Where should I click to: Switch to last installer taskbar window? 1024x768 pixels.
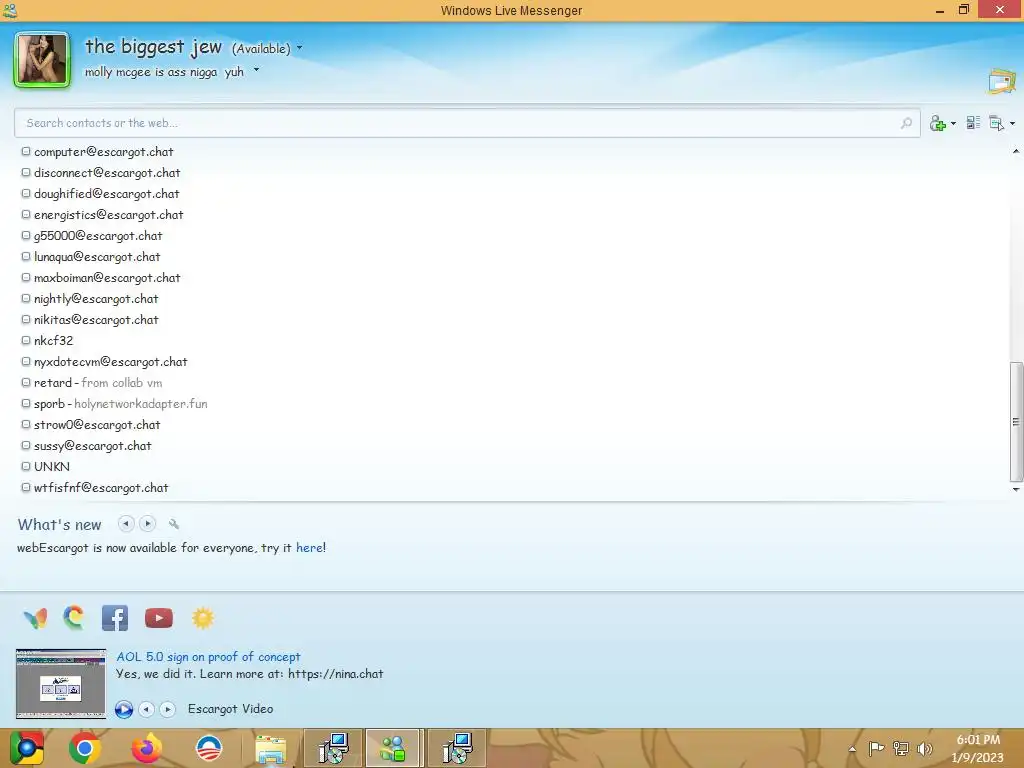[x=456, y=748]
